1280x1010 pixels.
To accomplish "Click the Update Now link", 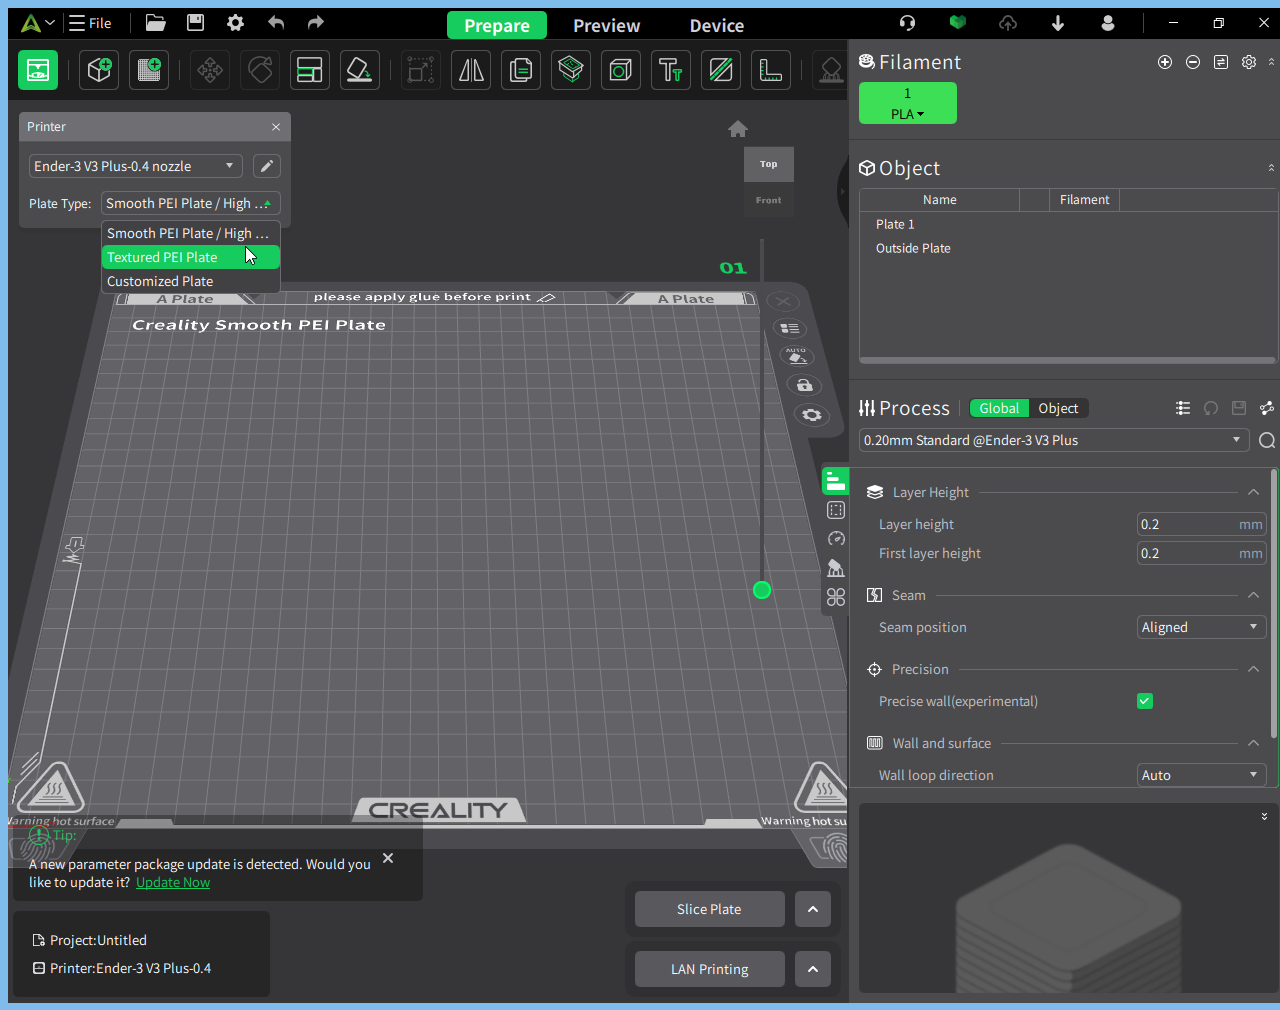I will point(173,882).
